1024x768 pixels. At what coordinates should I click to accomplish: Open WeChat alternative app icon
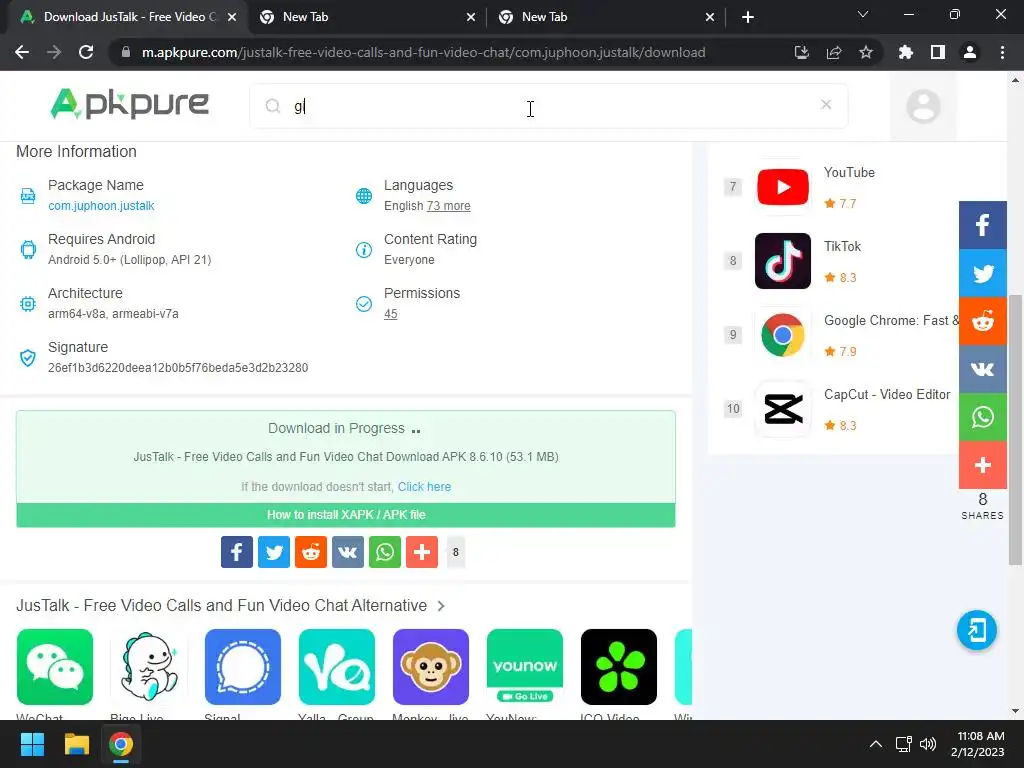point(55,667)
